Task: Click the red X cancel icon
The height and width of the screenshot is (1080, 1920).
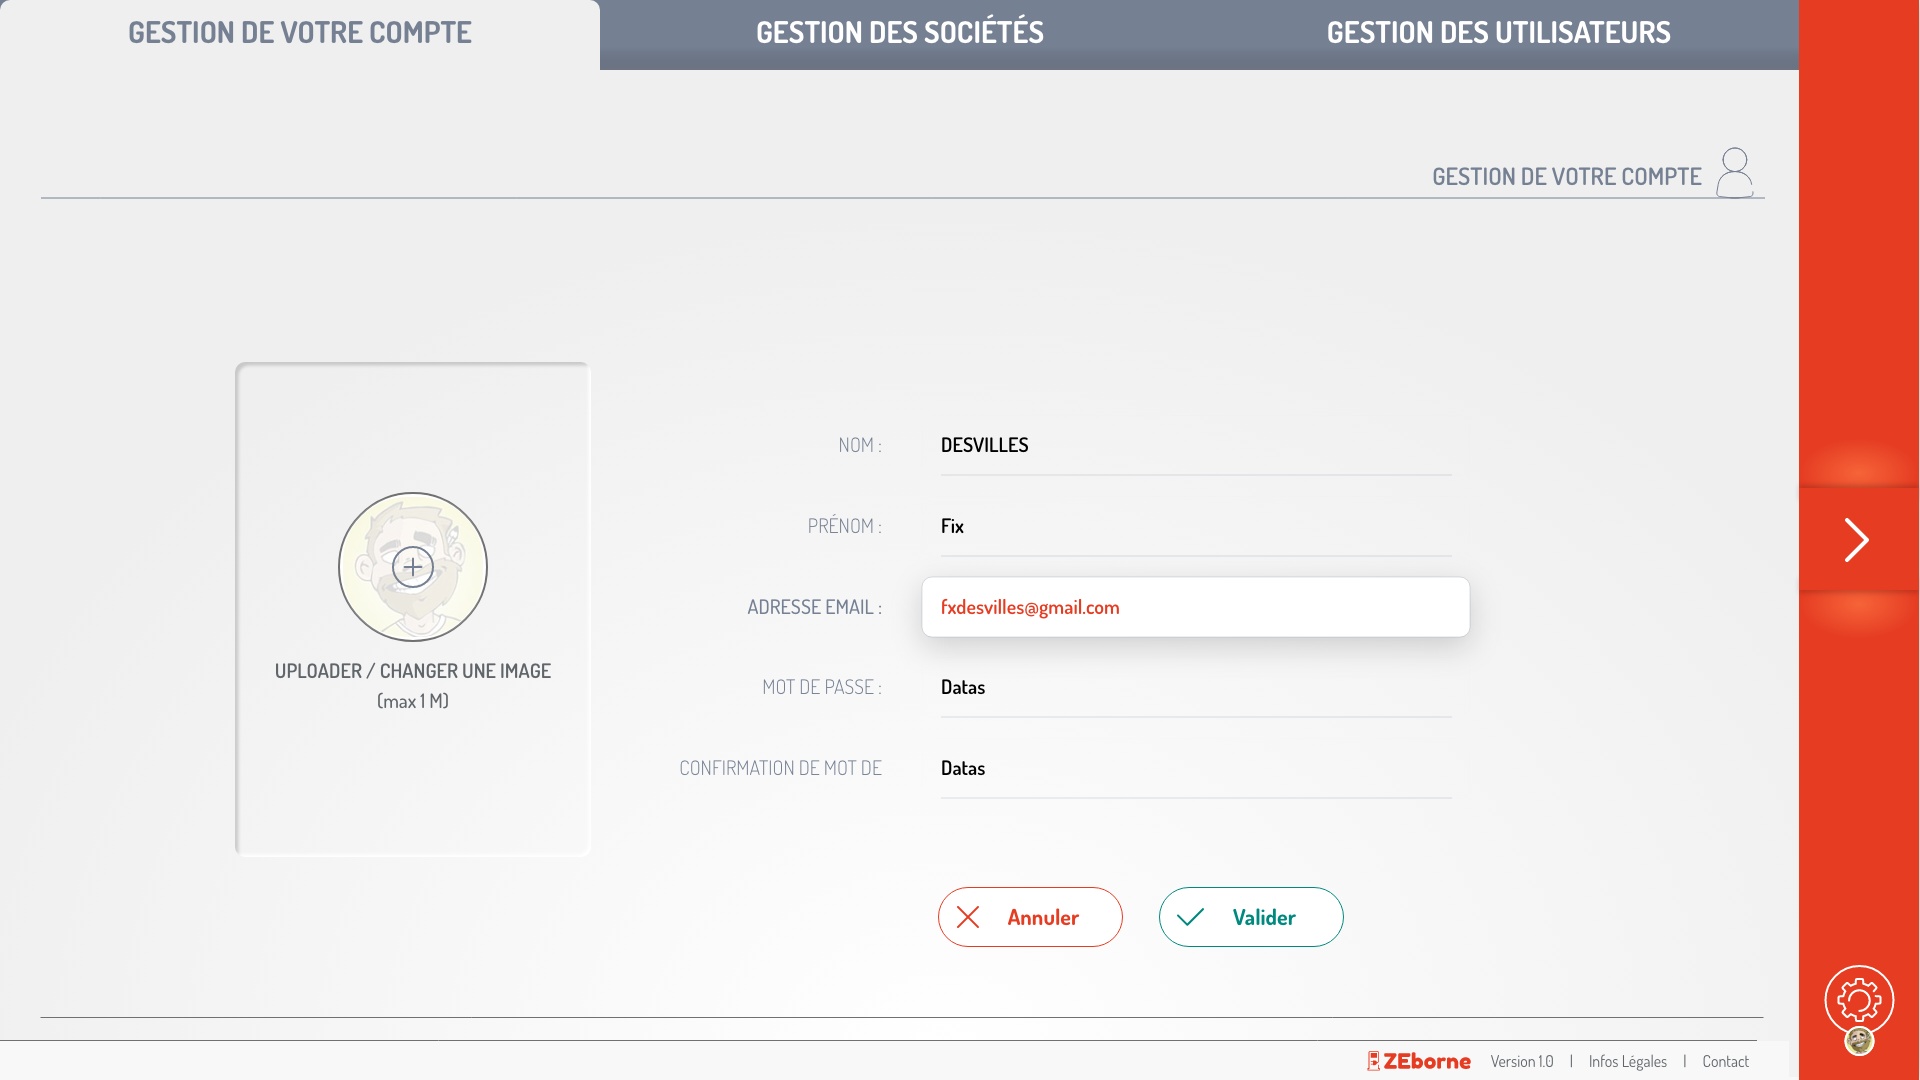Action: pos(968,917)
